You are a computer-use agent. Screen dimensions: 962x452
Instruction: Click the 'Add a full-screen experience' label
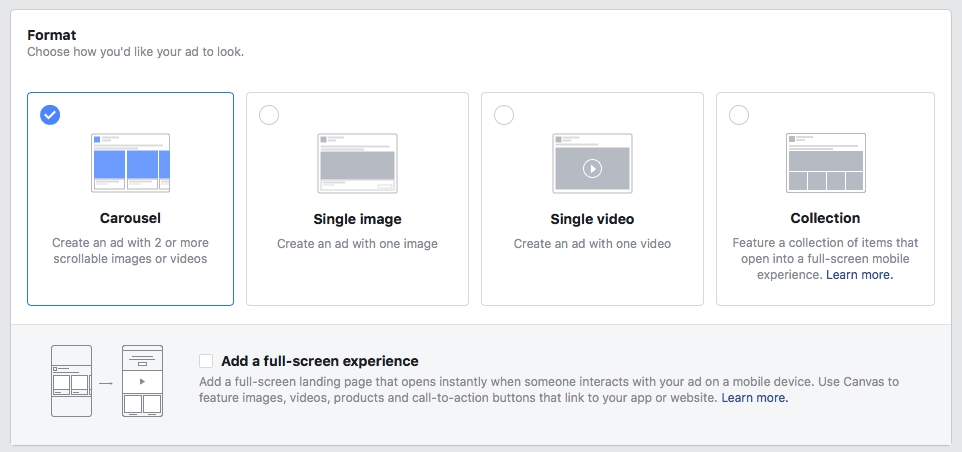pos(320,361)
